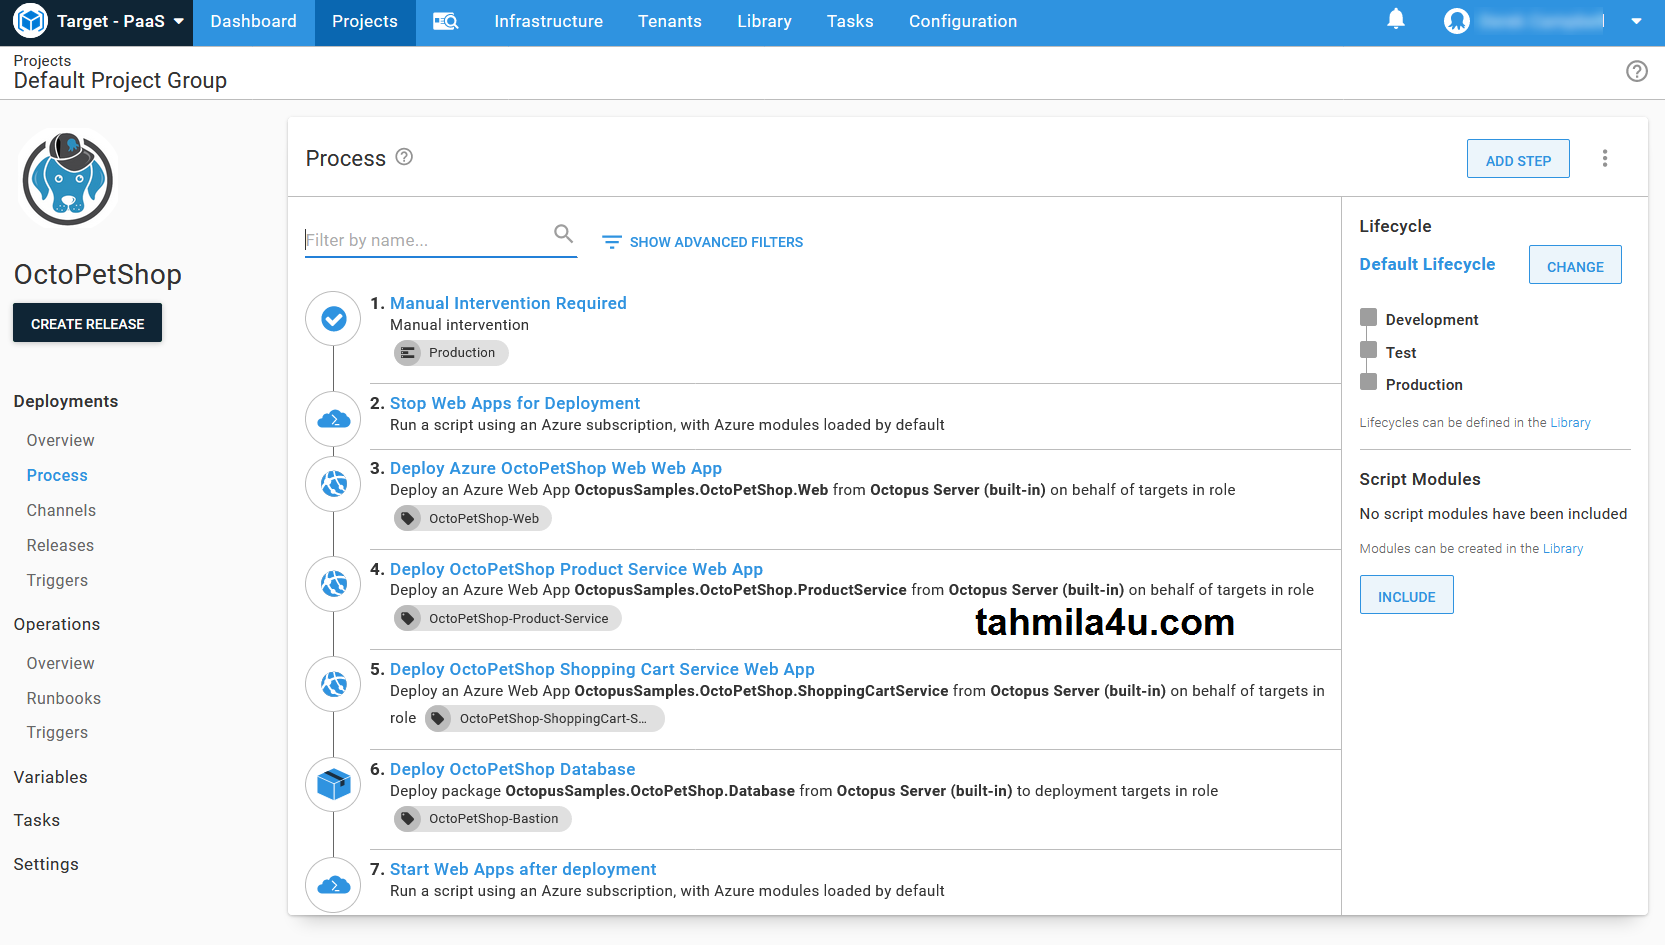Open the Dashboard menu
Image resolution: width=1665 pixels, height=945 pixels.
click(253, 21)
